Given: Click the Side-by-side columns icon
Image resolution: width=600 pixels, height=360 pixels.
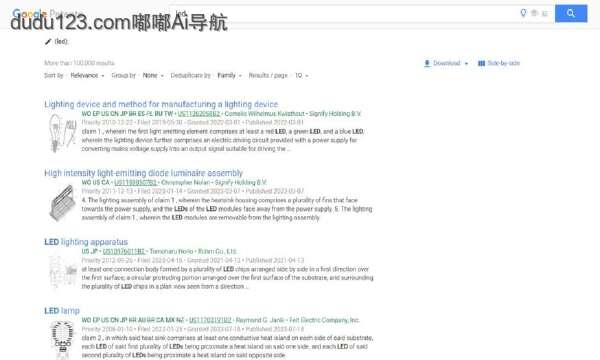Looking at the screenshot, I should [481, 64].
